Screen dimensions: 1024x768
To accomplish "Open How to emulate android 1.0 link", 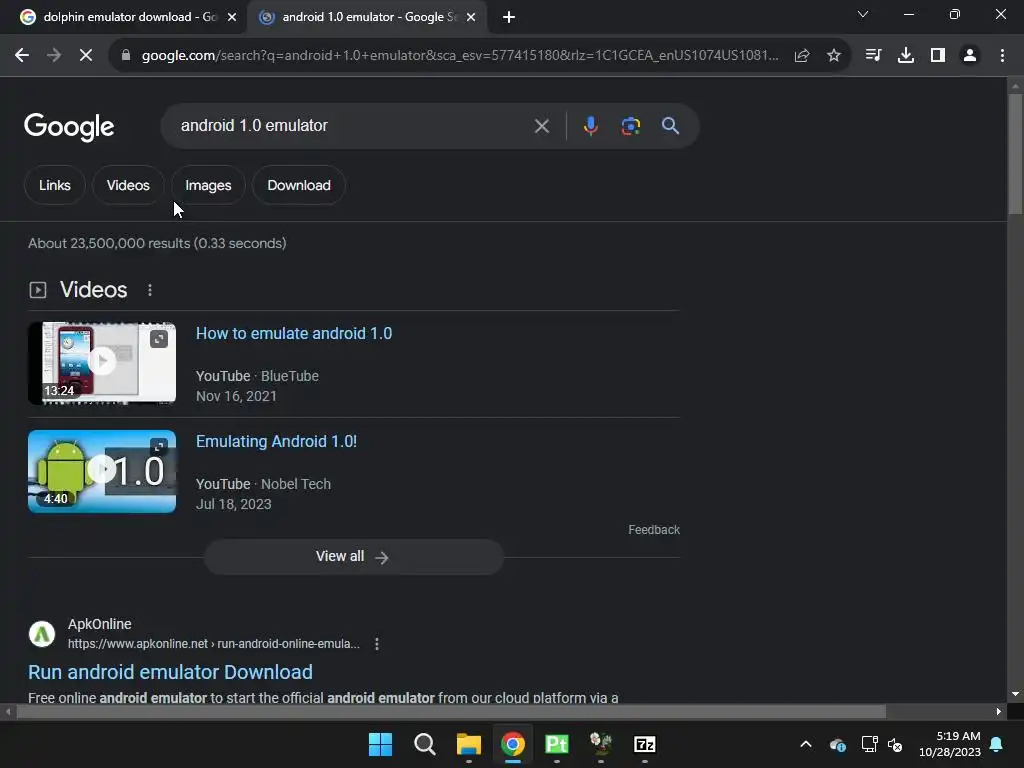I will [294, 334].
